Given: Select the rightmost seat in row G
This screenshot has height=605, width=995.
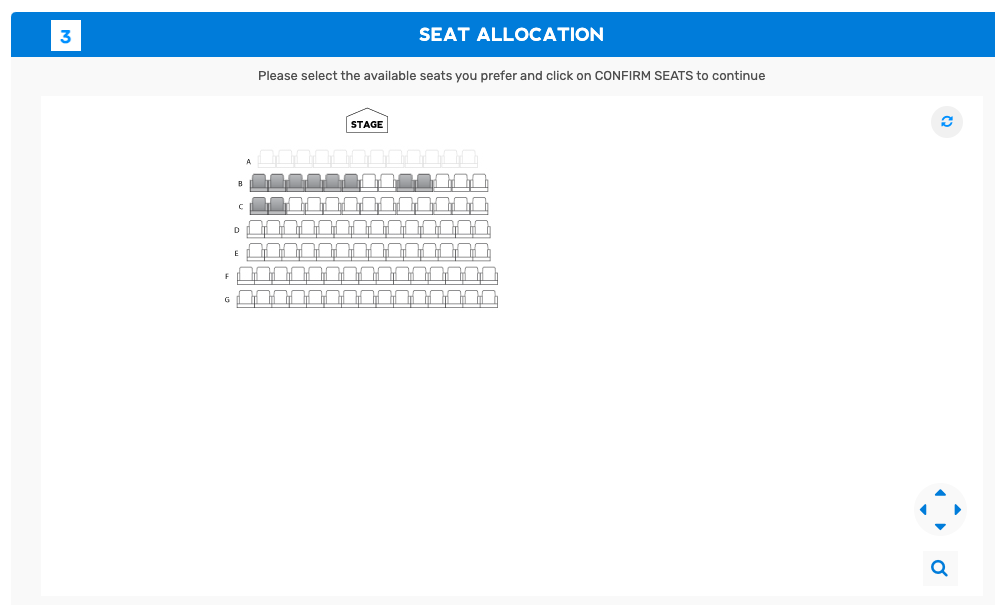Looking at the screenshot, I should [489, 298].
